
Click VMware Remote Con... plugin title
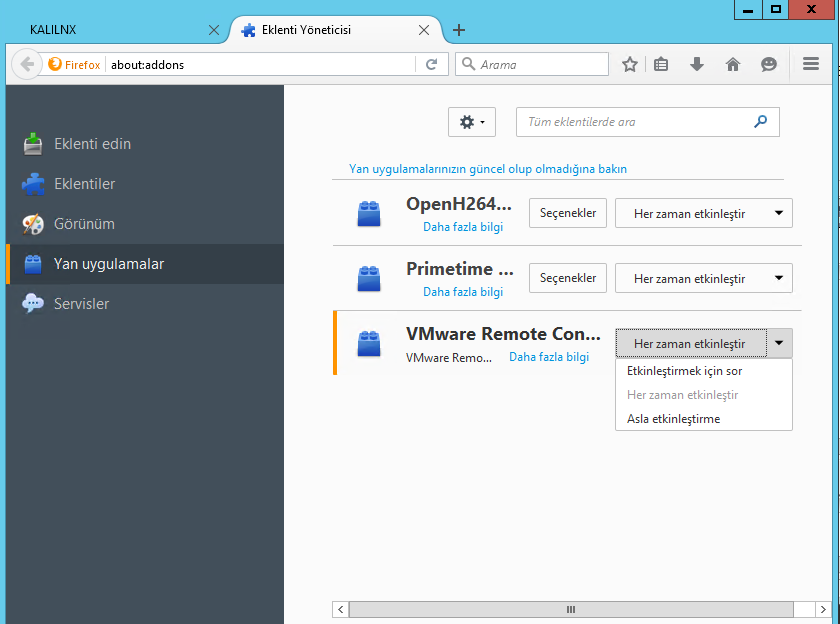click(503, 334)
